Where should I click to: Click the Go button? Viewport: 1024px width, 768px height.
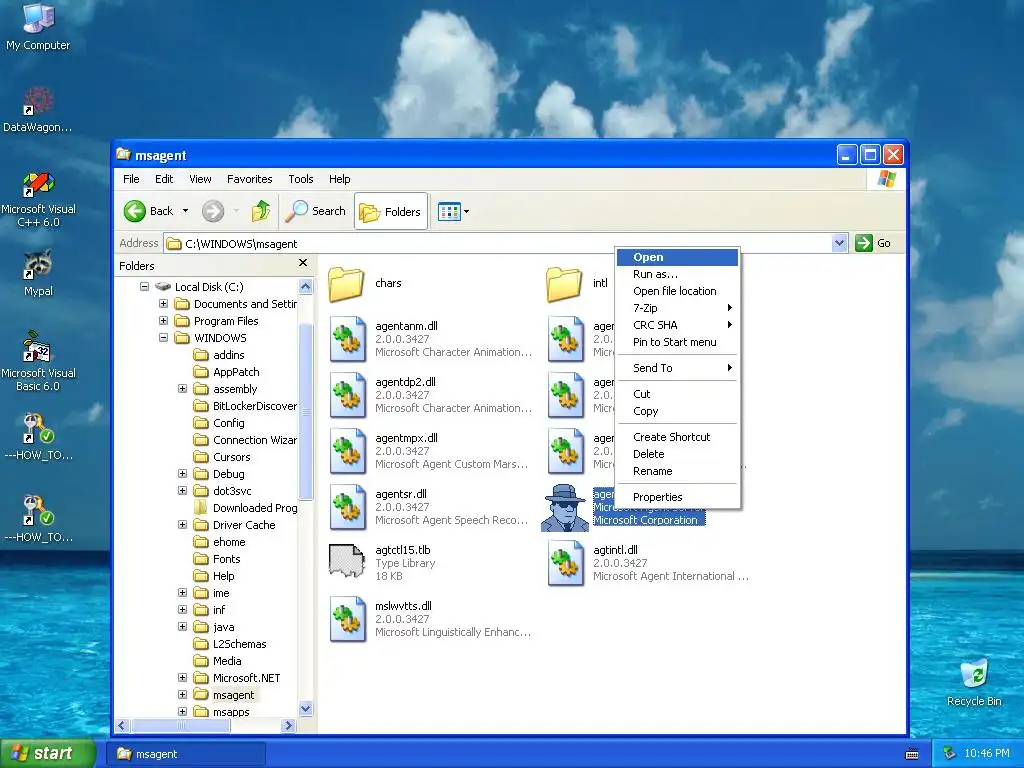coord(874,243)
